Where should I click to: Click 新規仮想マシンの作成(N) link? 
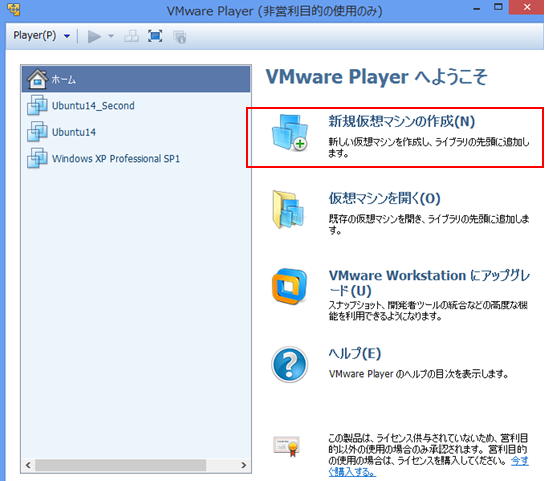(x=402, y=121)
